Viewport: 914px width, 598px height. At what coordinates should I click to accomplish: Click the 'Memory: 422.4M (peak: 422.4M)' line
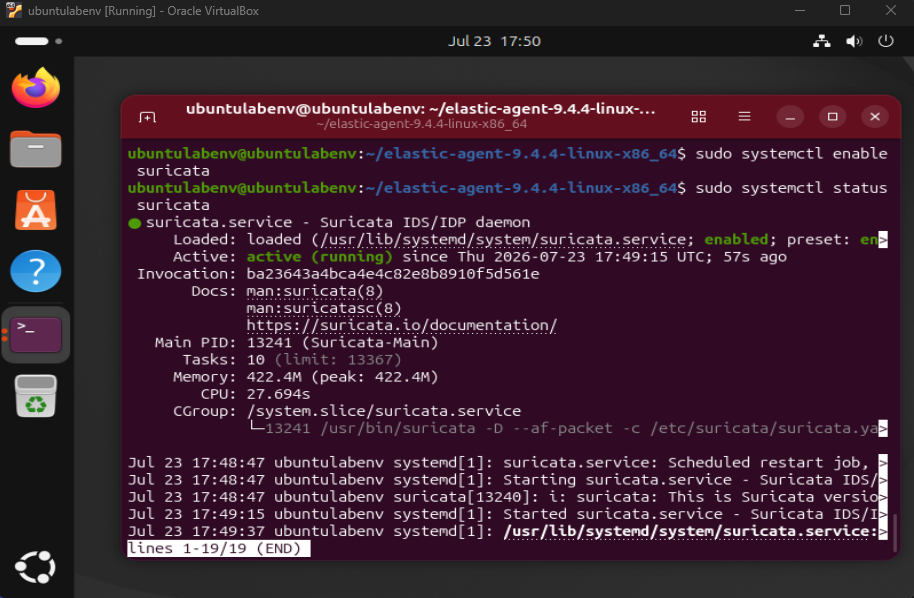(305, 377)
